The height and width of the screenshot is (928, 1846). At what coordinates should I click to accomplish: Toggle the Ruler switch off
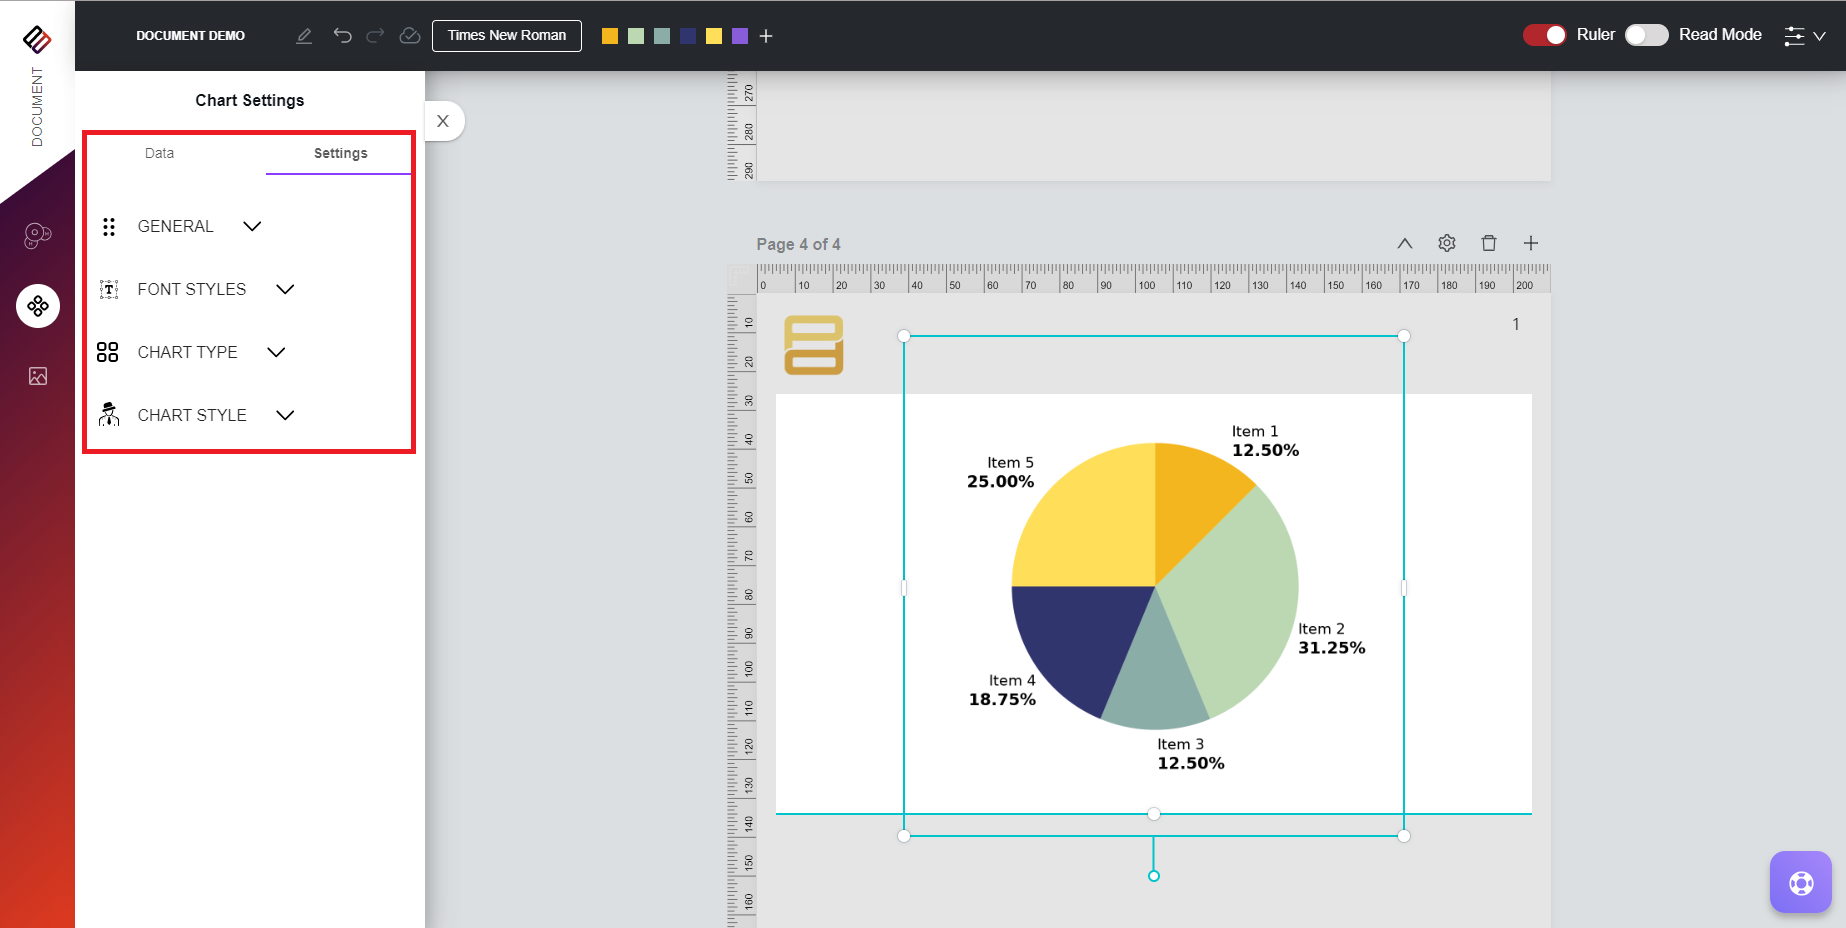(x=1544, y=35)
